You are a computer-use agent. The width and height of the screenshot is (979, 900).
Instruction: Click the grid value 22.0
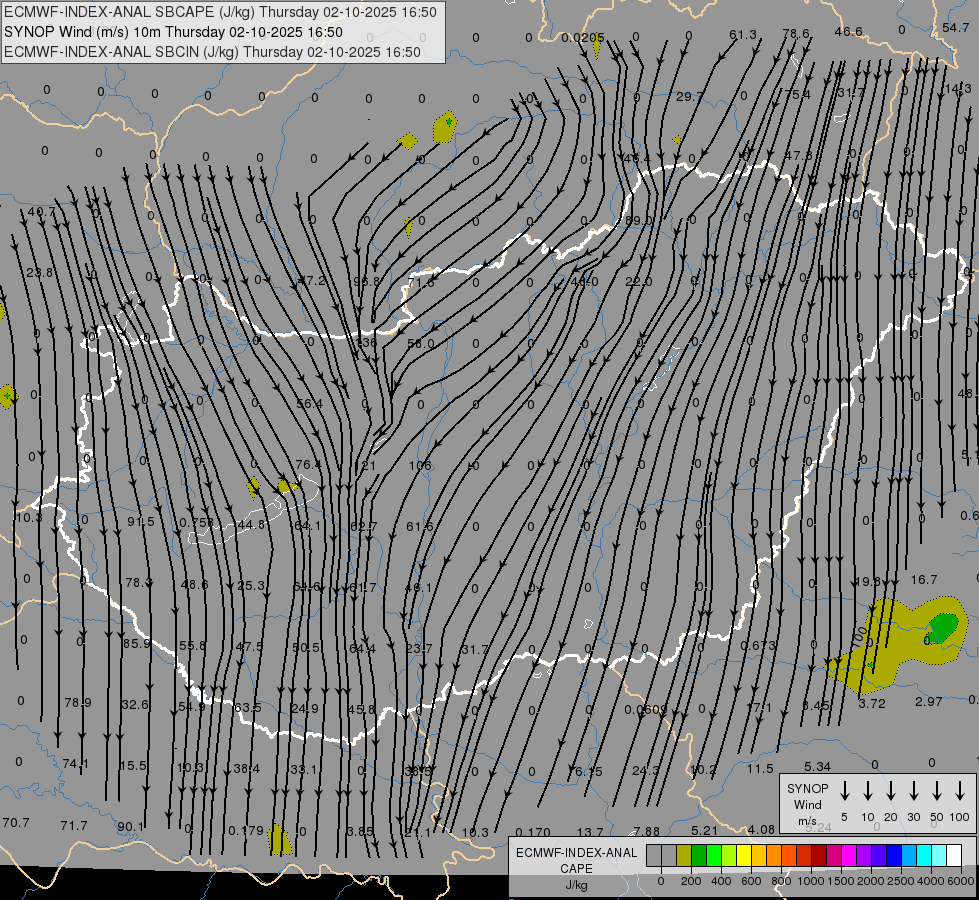tap(639, 282)
